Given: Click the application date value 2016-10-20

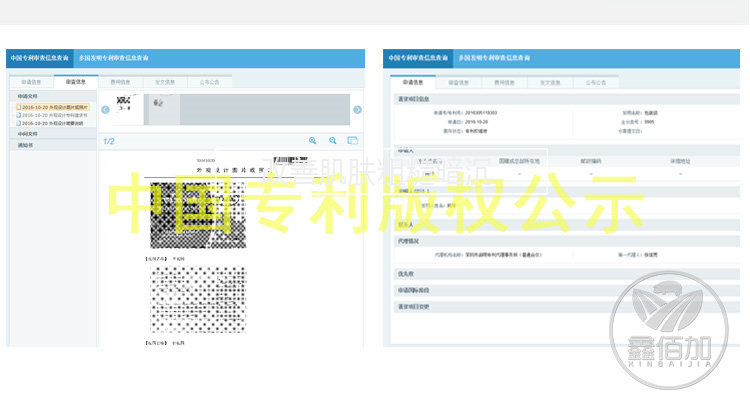Looking at the screenshot, I should (x=476, y=122).
